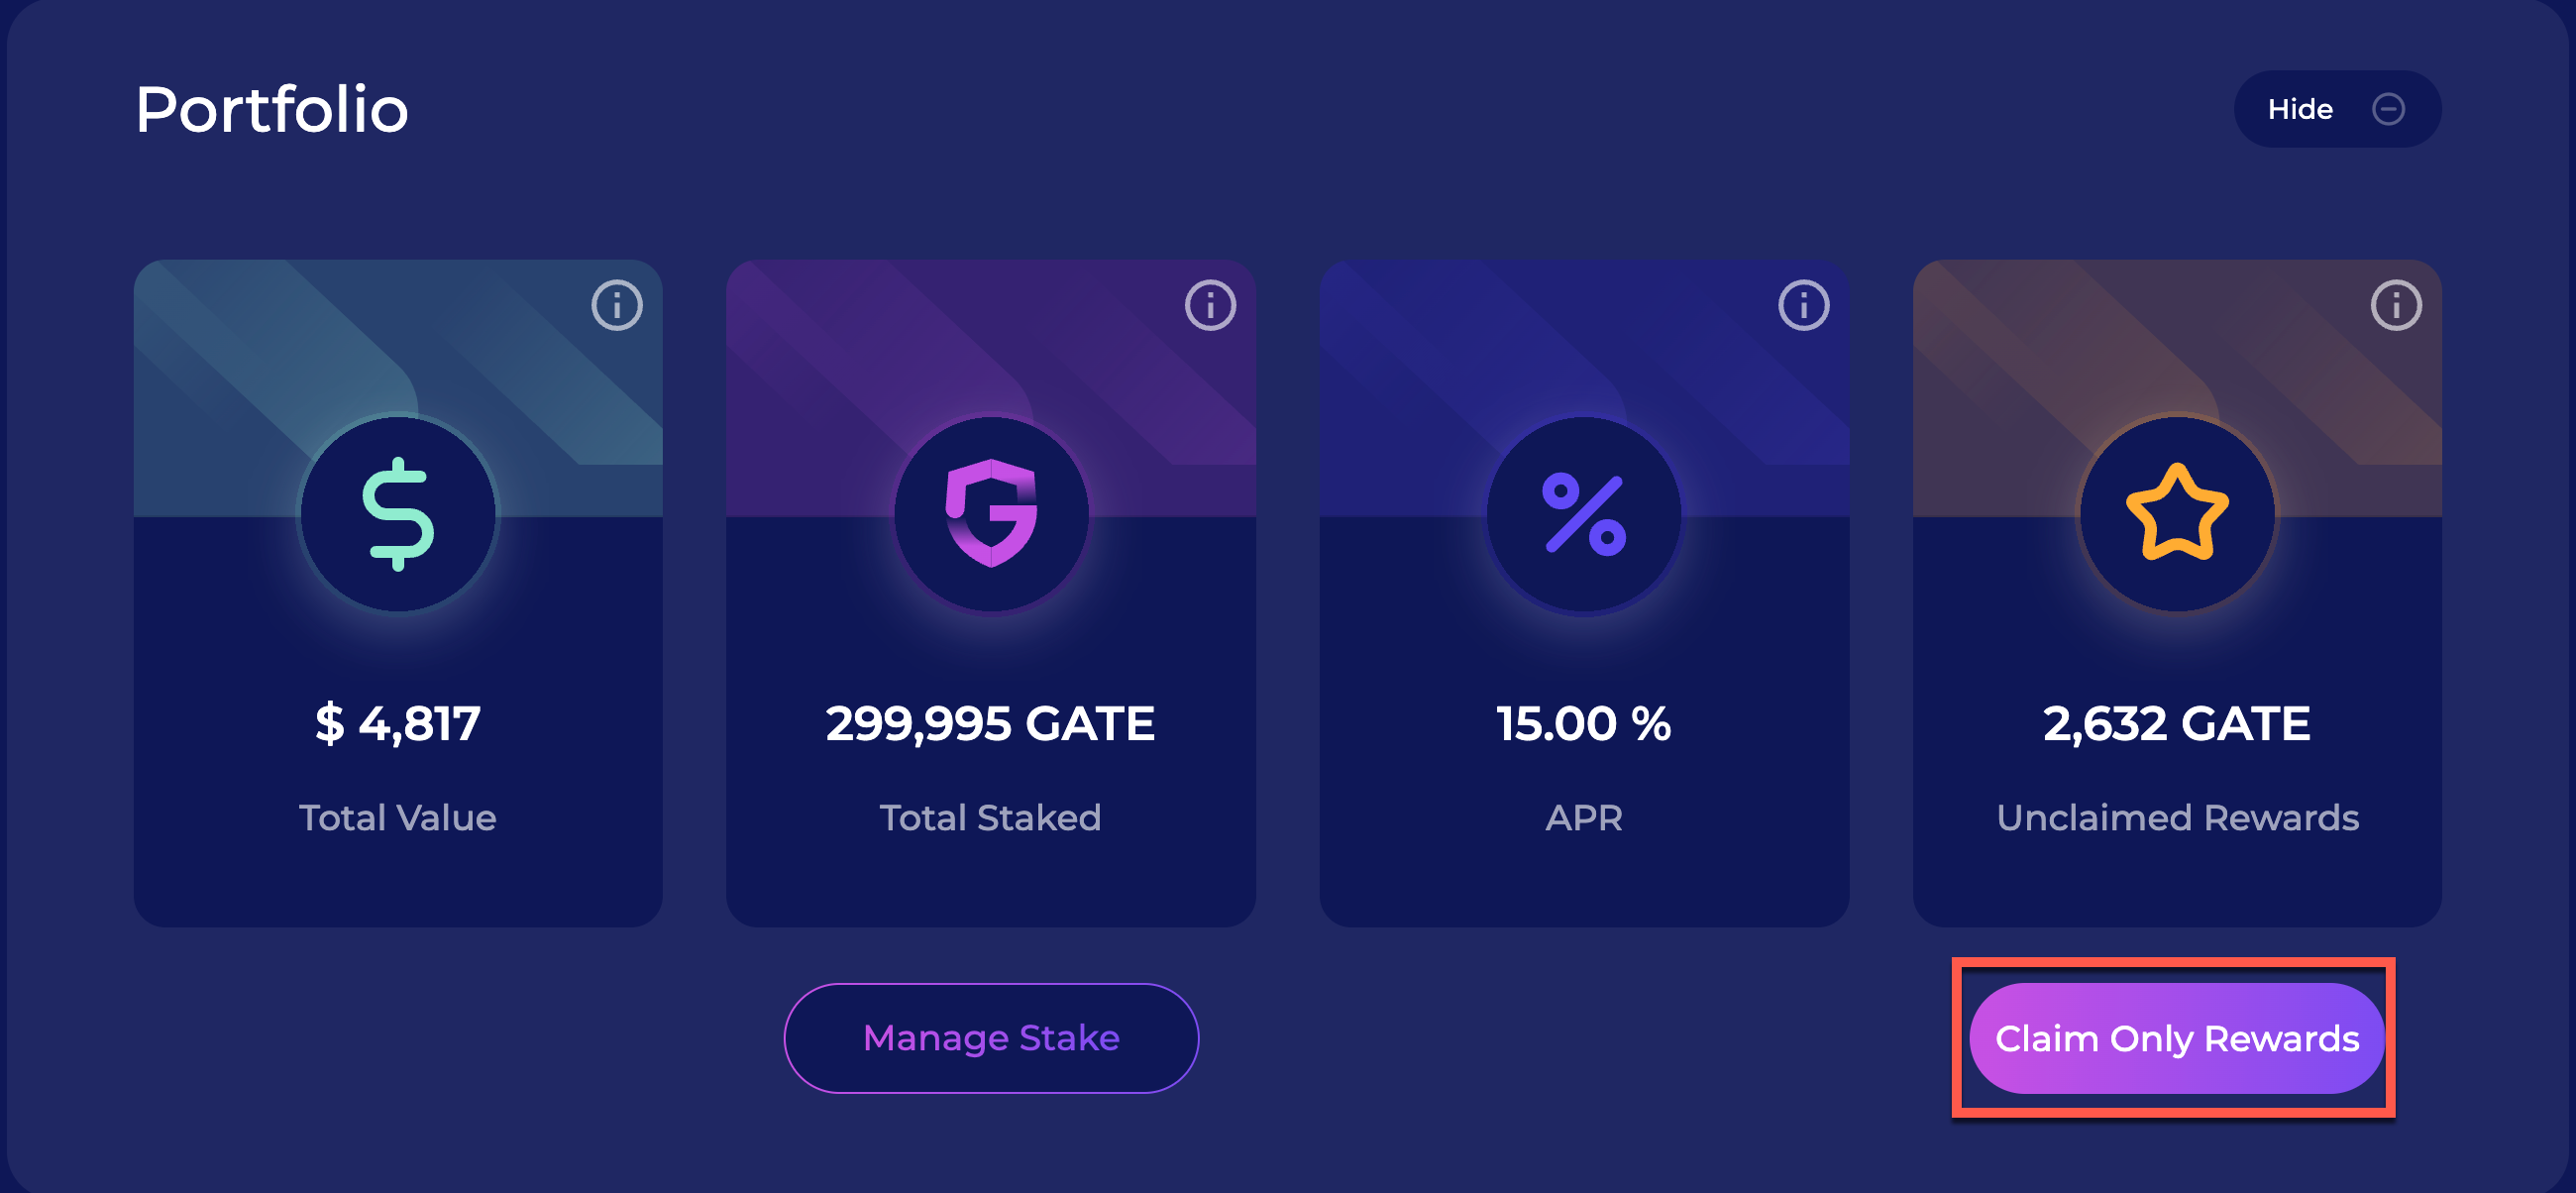Click the 2,632 GATE rewards amount
This screenshot has width=2576, height=1193.
coord(2177,724)
